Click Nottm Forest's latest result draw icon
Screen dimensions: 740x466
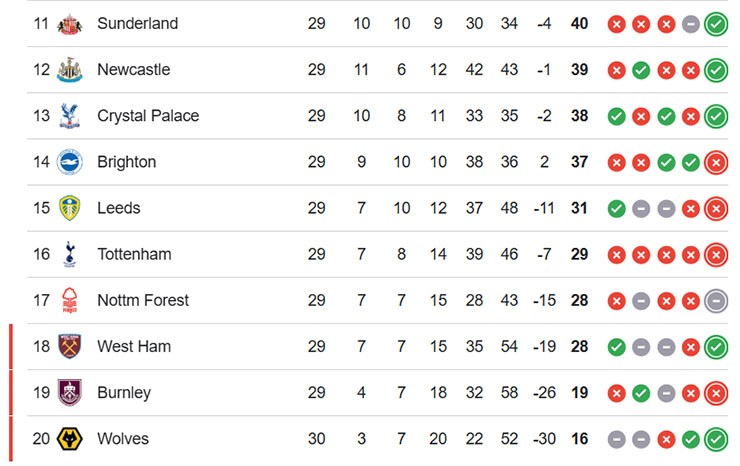715,300
